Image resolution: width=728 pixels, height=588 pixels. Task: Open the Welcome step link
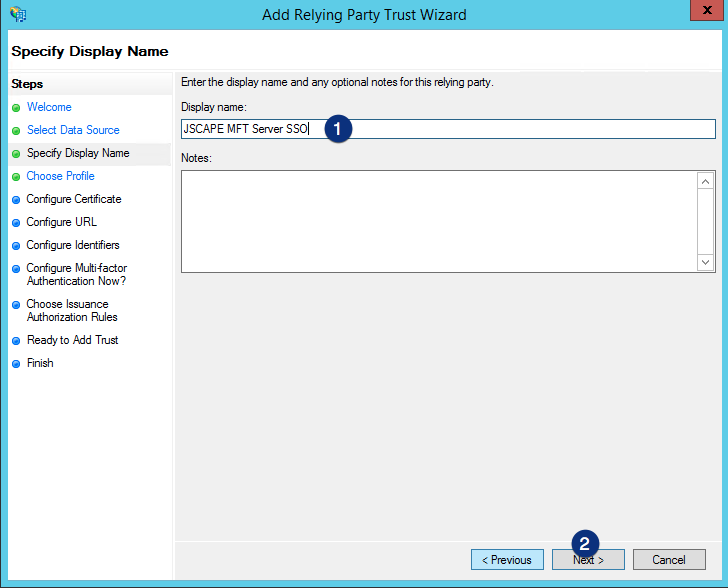pyautogui.click(x=49, y=107)
